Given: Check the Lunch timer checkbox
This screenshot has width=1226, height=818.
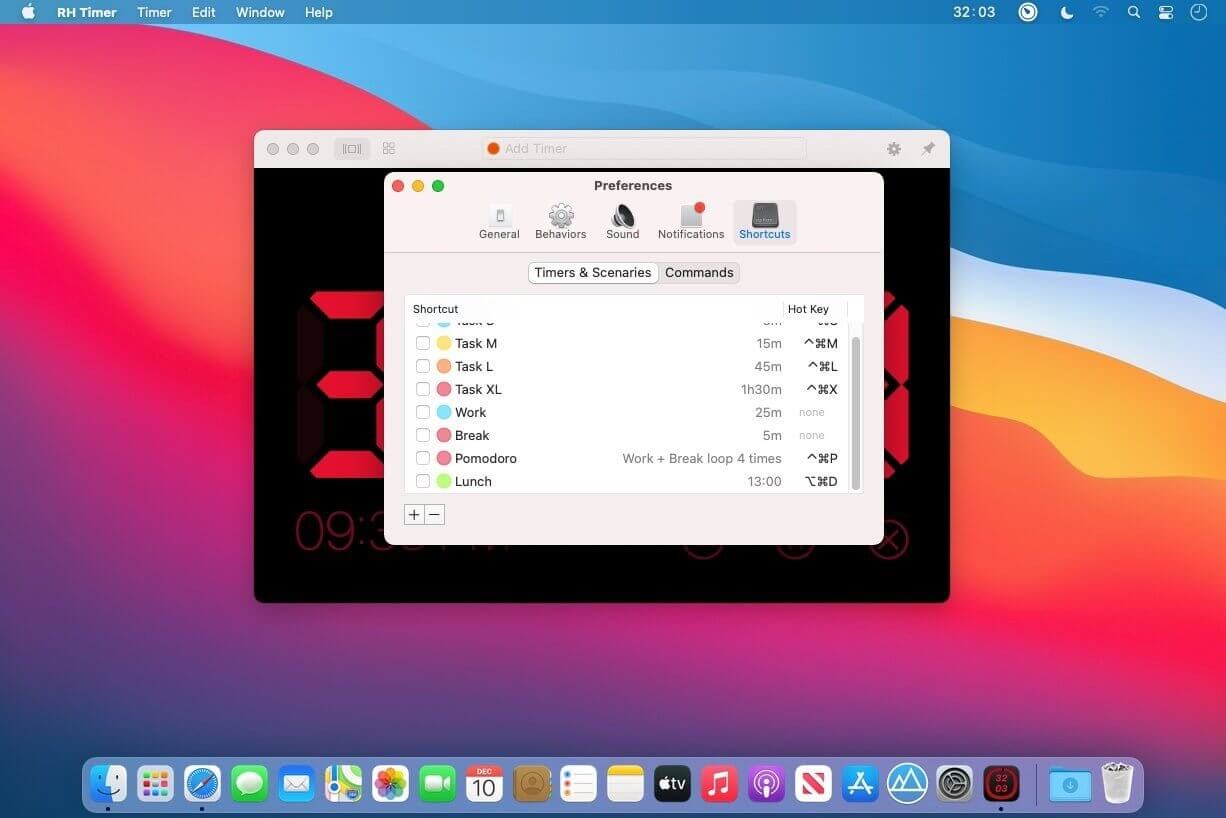Looking at the screenshot, I should (x=423, y=481).
